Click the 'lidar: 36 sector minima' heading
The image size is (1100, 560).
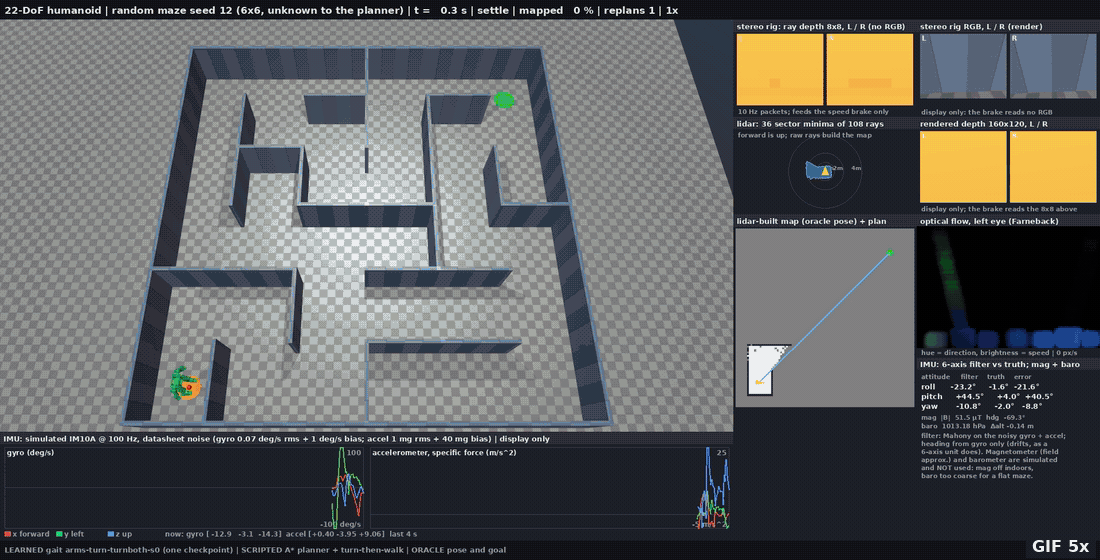810,124
